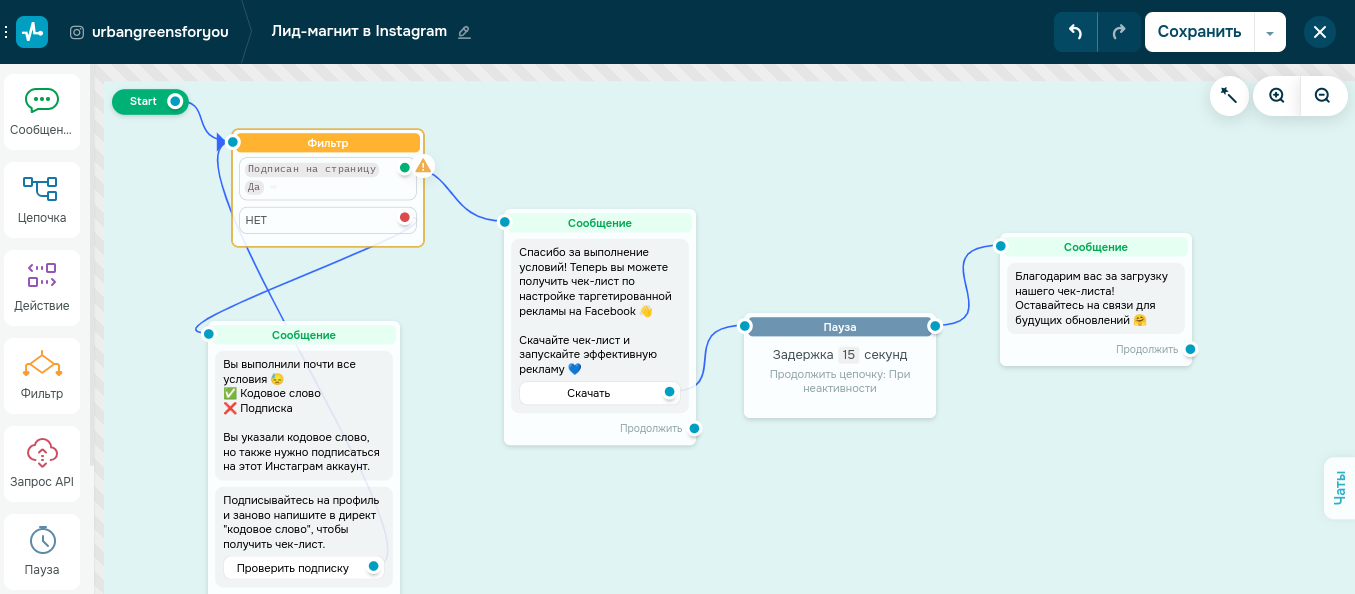This screenshot has width=1355, height=594.
Task: Add a Фильтр block from sidebar
Action: pos(42,375)
